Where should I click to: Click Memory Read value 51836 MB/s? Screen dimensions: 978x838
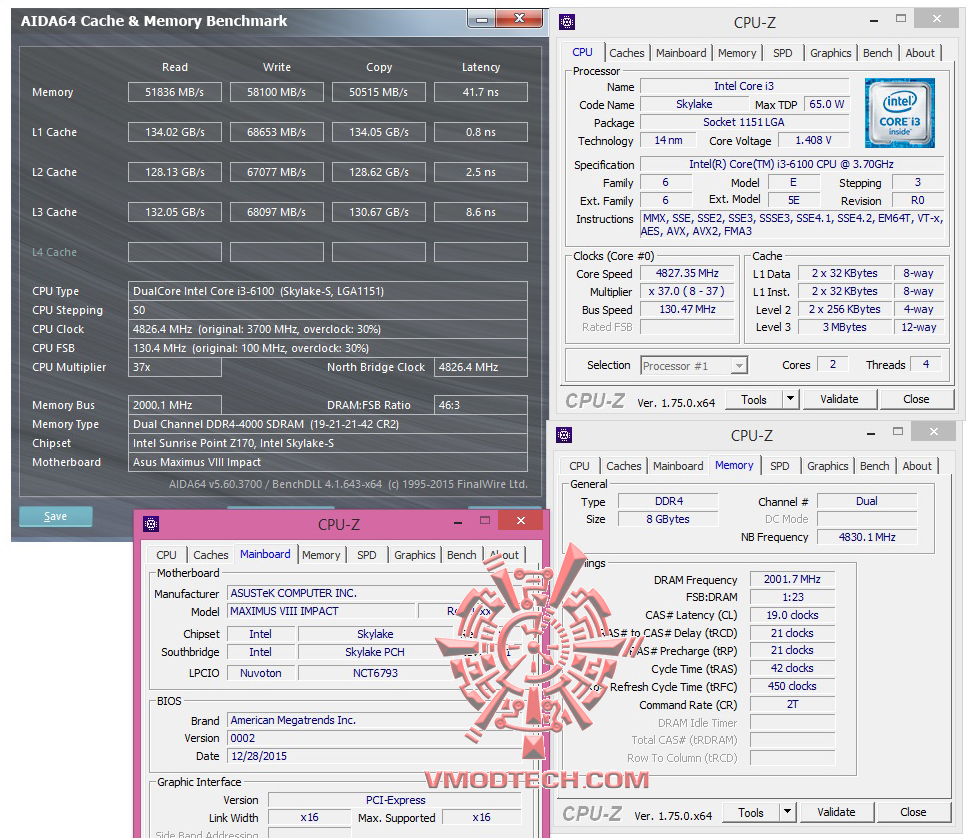(175, 92)
